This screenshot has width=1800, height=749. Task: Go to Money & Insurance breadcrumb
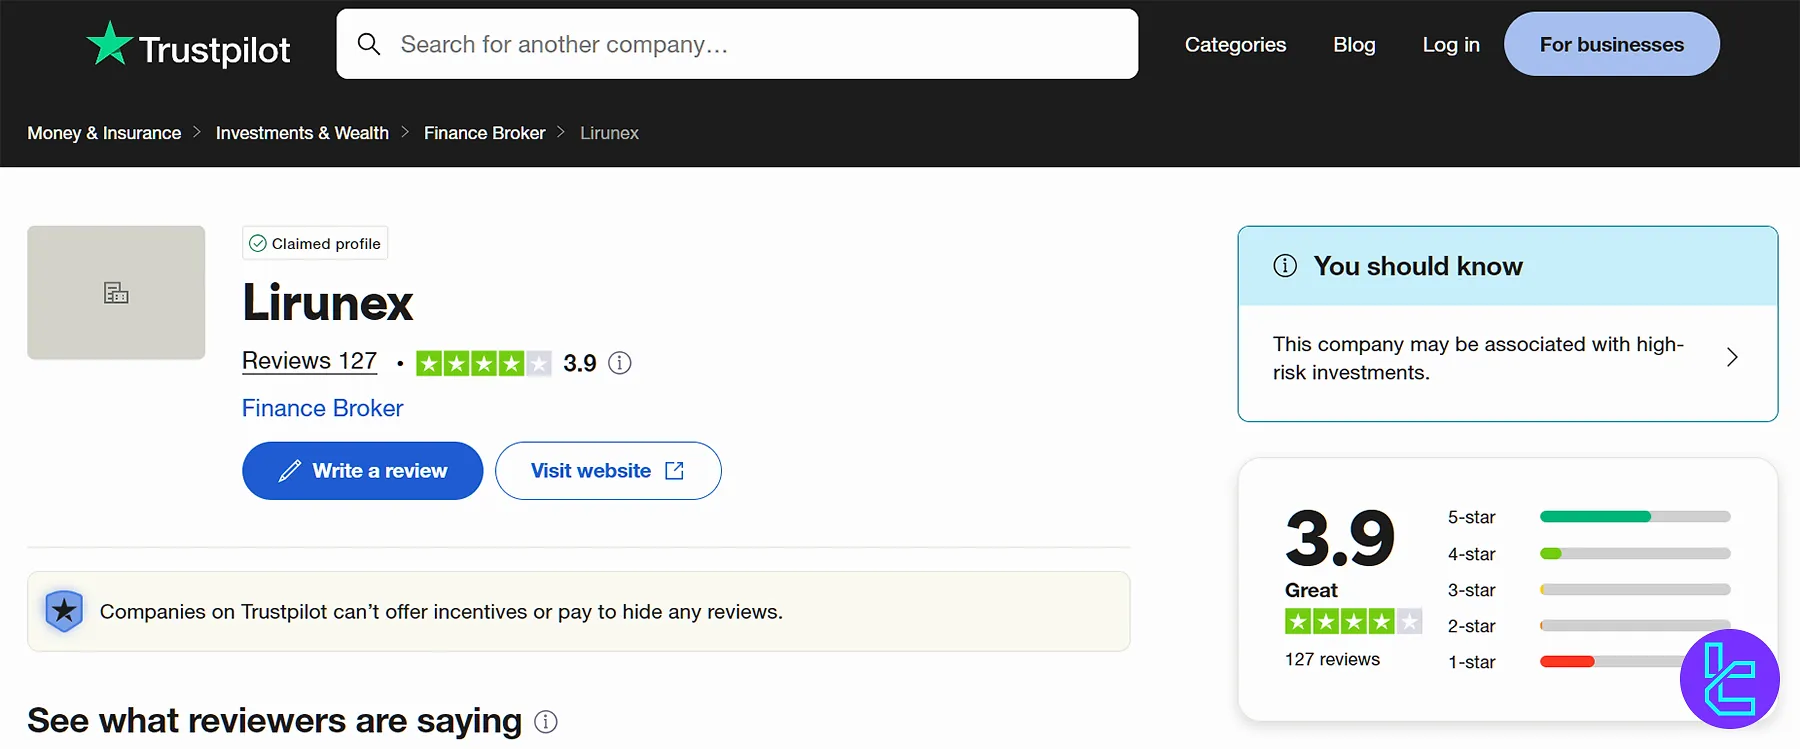[104, 133]
